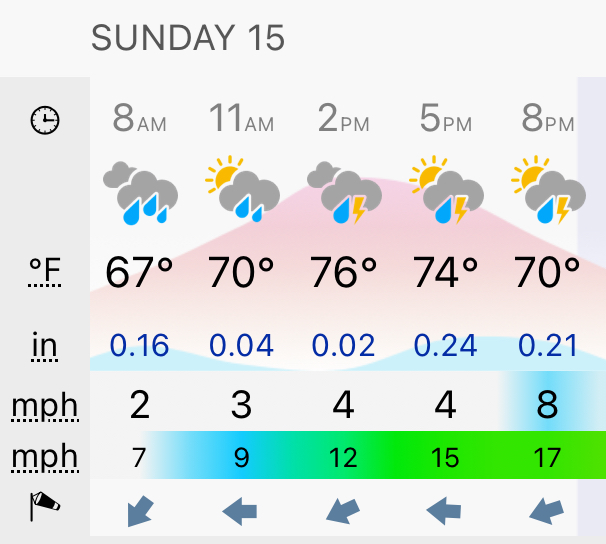The height and width of the screenshot is (544, 606).
Task: Open the SUNDAY 15 day header
Action: tap(188, 37)
